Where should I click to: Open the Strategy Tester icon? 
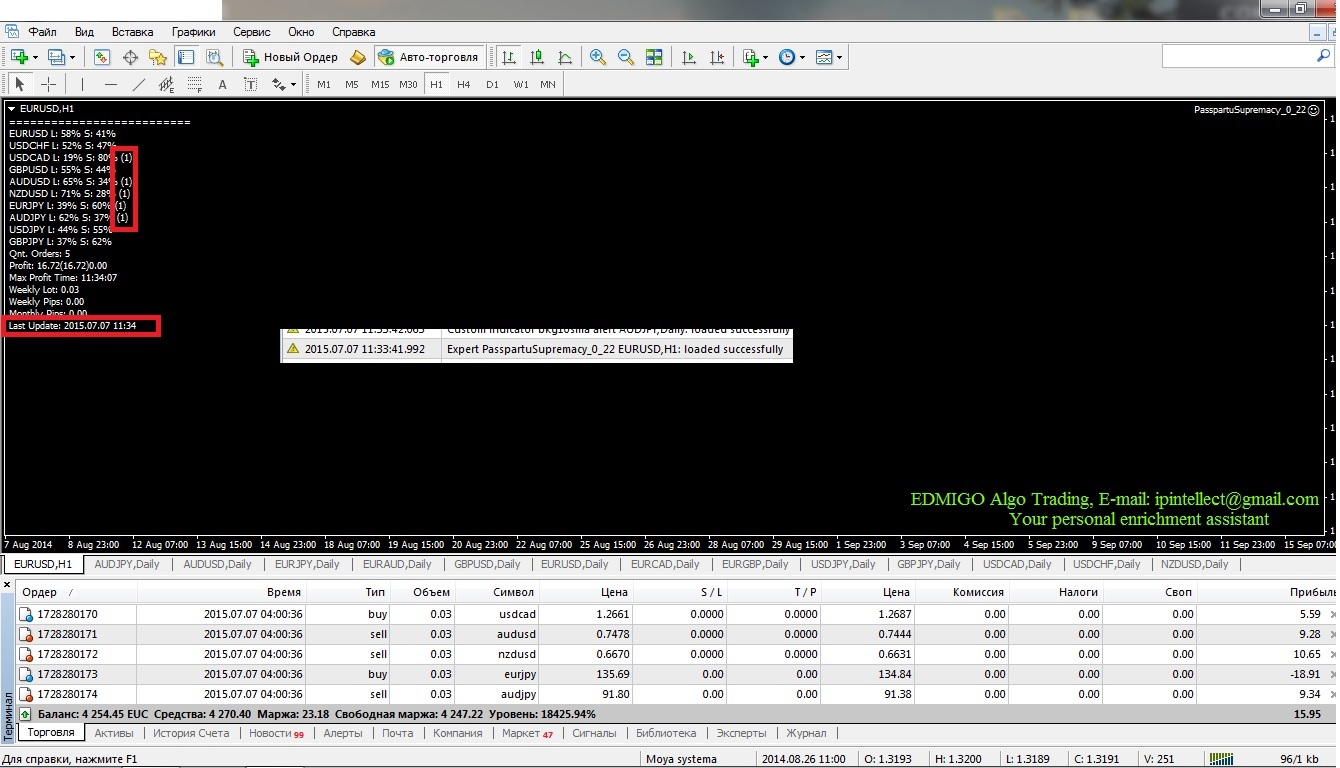[x=214, y=57]
